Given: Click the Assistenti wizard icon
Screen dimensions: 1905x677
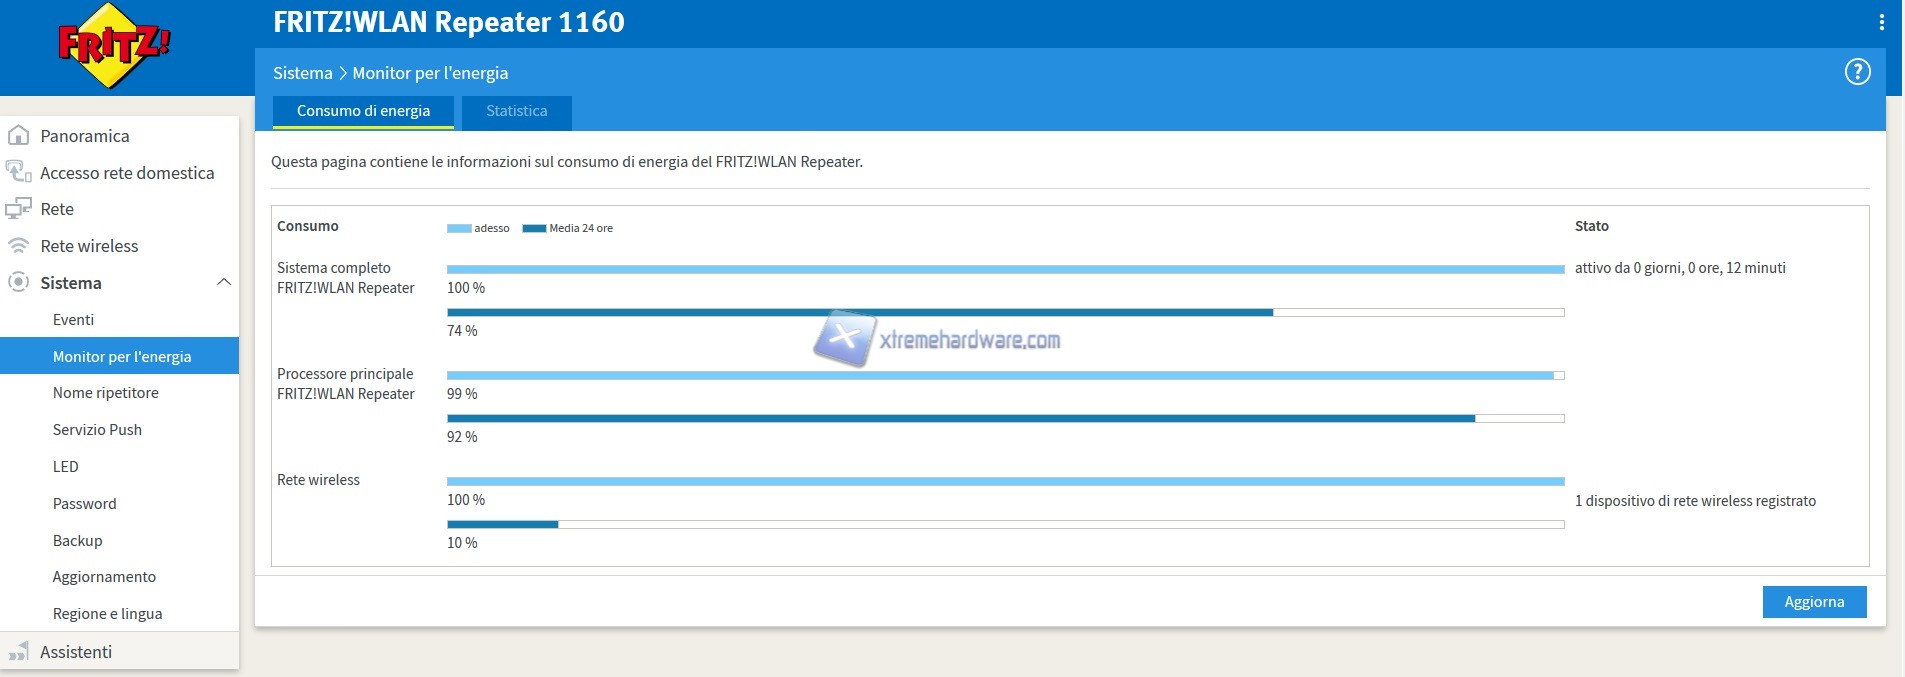Looking at the screenshot, I should click(x=18, y=652).
